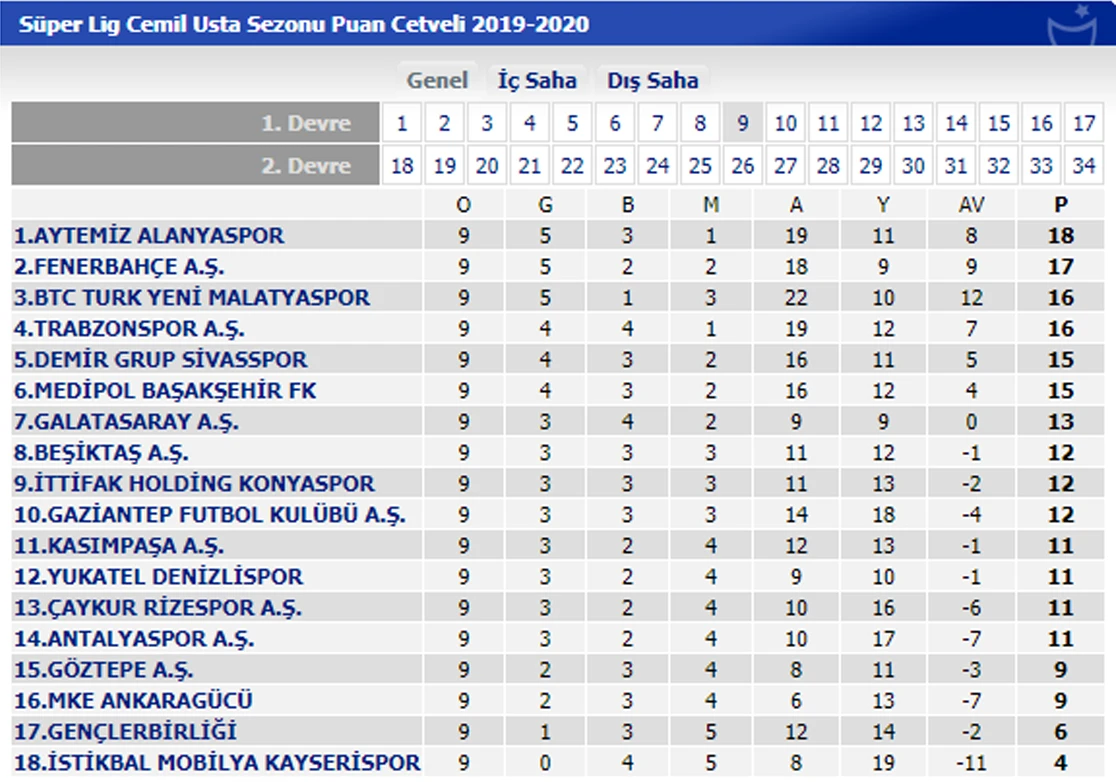The width and height of the screenshot is (1116, 782).
Task: Select week 18 in second half
Action: click(x=402, y=166)
